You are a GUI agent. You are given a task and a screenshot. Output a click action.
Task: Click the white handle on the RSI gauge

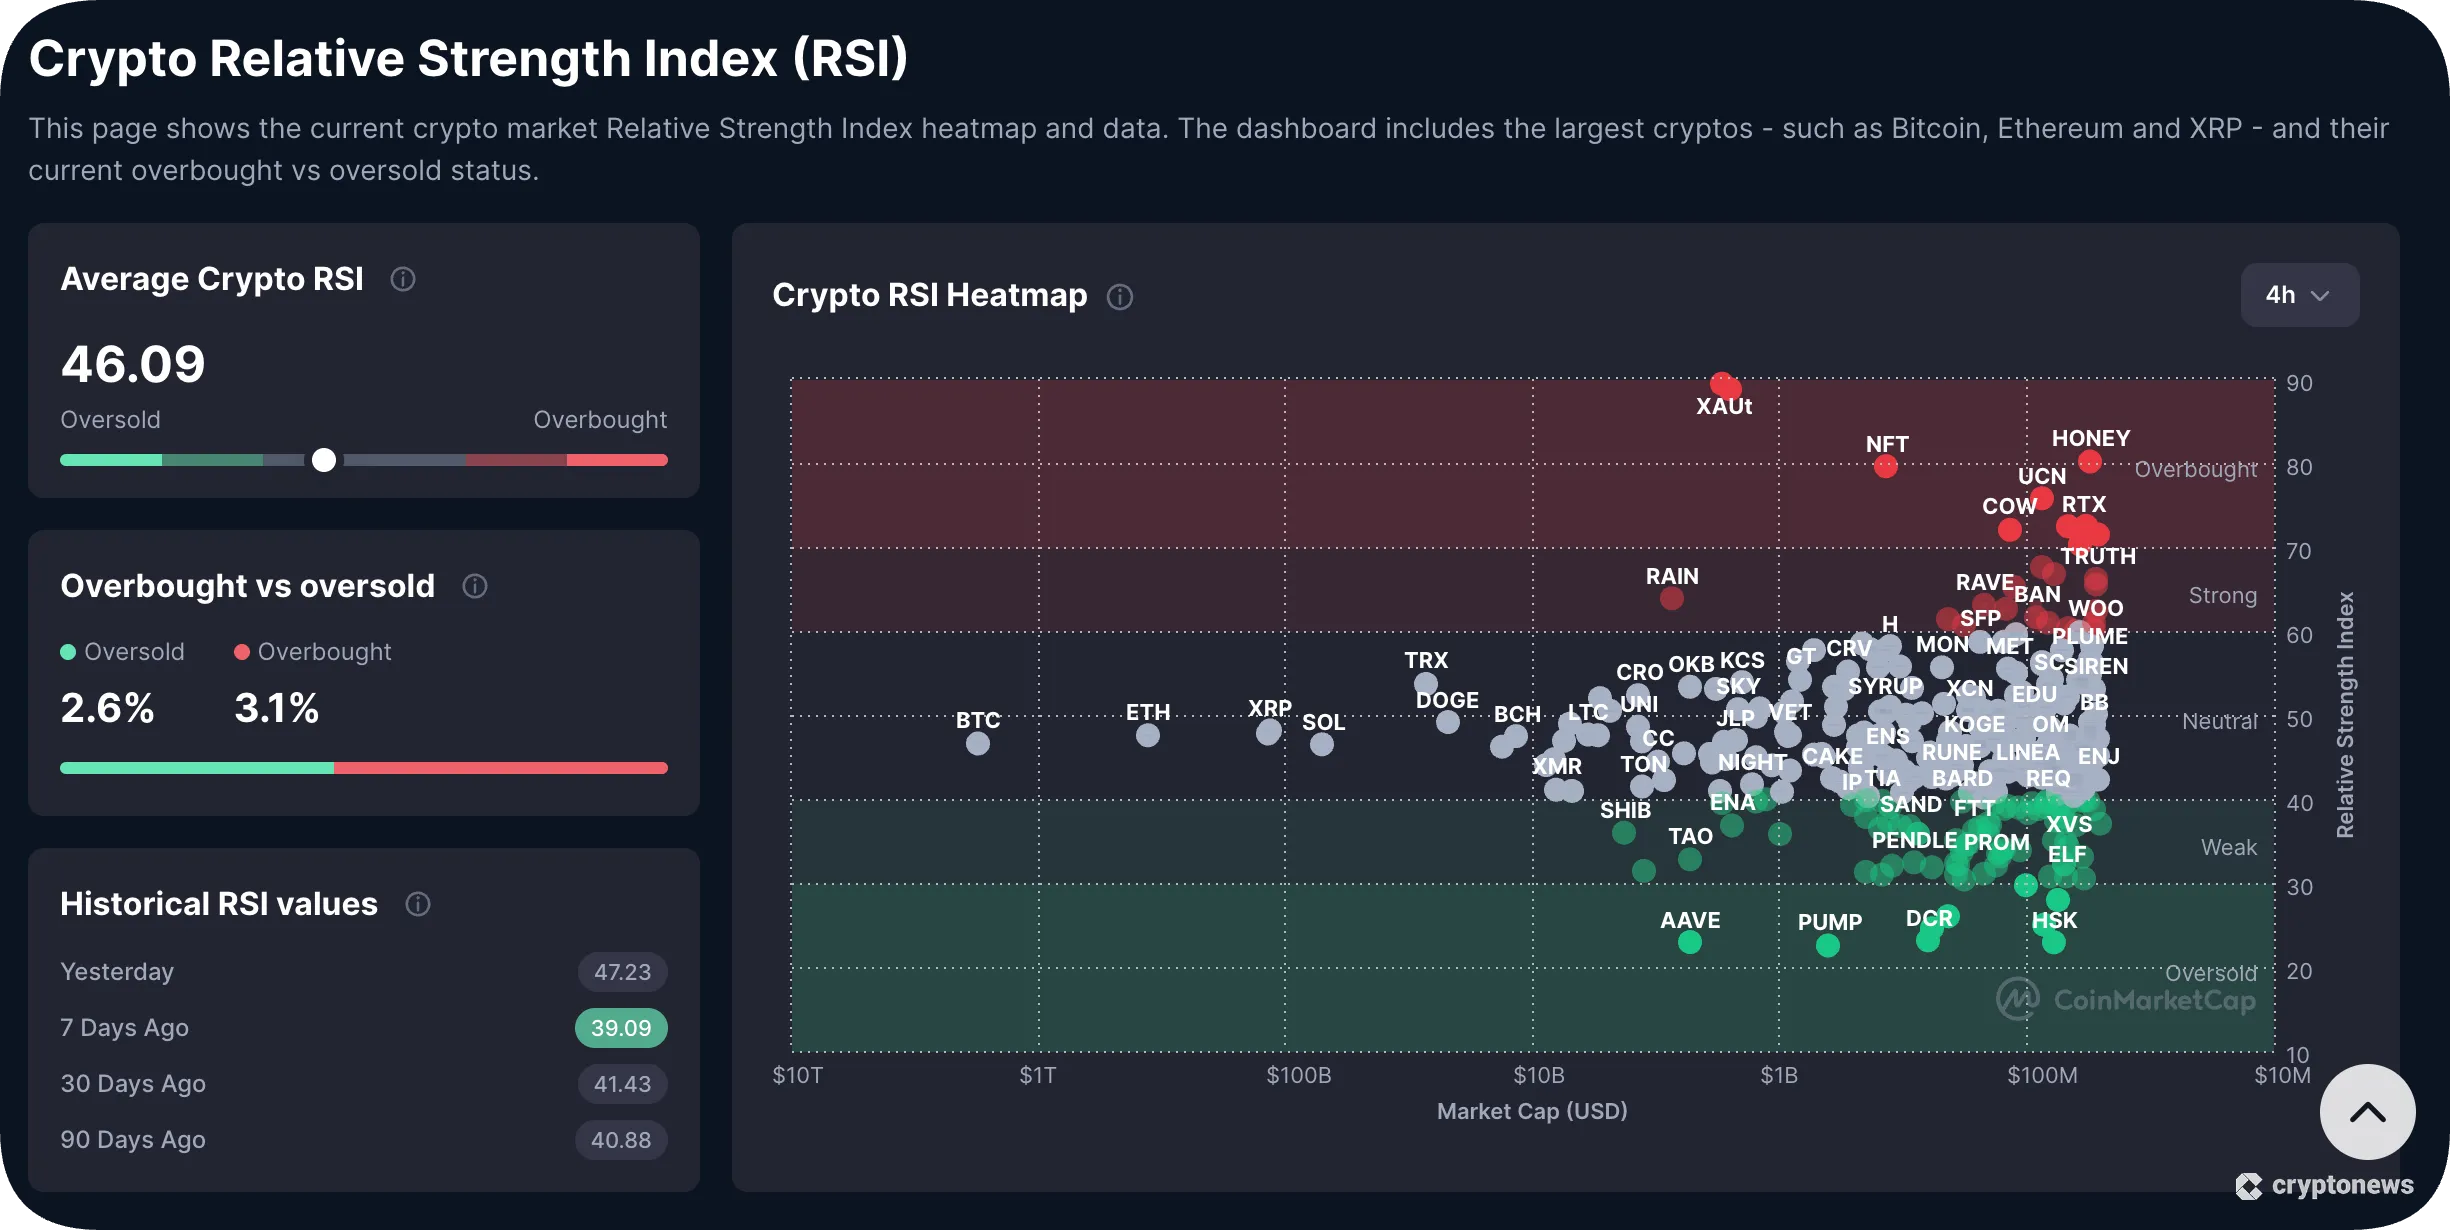click(323, 460)
